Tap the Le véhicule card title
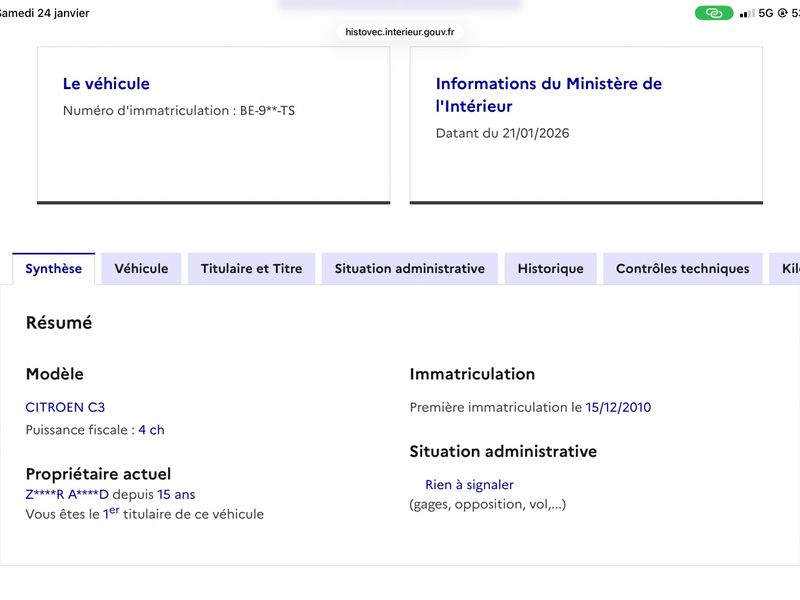800x600 pixels. 106,84
